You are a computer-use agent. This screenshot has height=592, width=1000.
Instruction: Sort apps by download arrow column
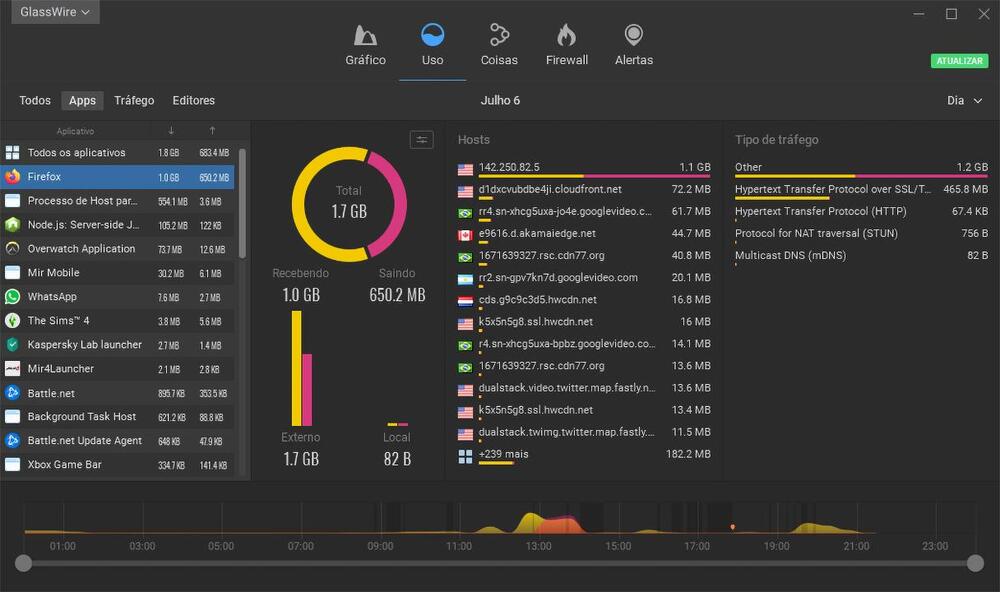point(171,131)
